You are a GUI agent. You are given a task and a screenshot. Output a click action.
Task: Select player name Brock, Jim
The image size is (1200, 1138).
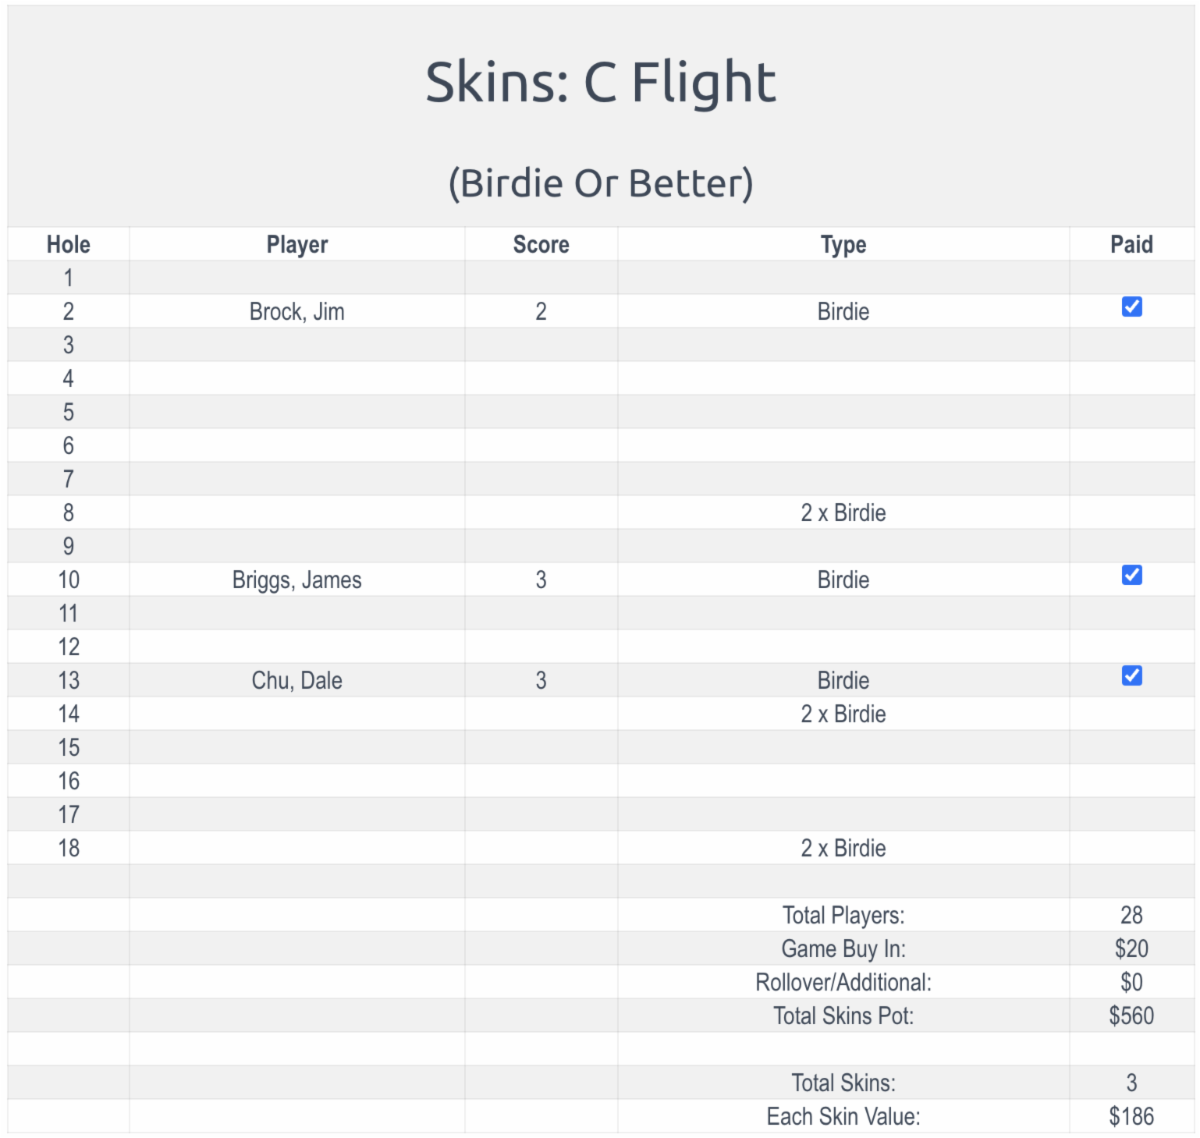[297, 312]
